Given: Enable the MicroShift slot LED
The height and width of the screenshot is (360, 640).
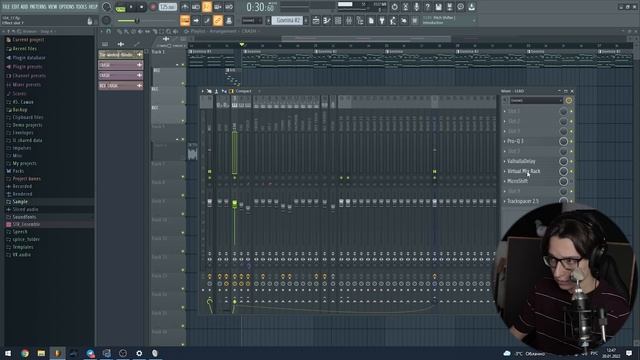Looking at the screenshot, I should 571,181.
